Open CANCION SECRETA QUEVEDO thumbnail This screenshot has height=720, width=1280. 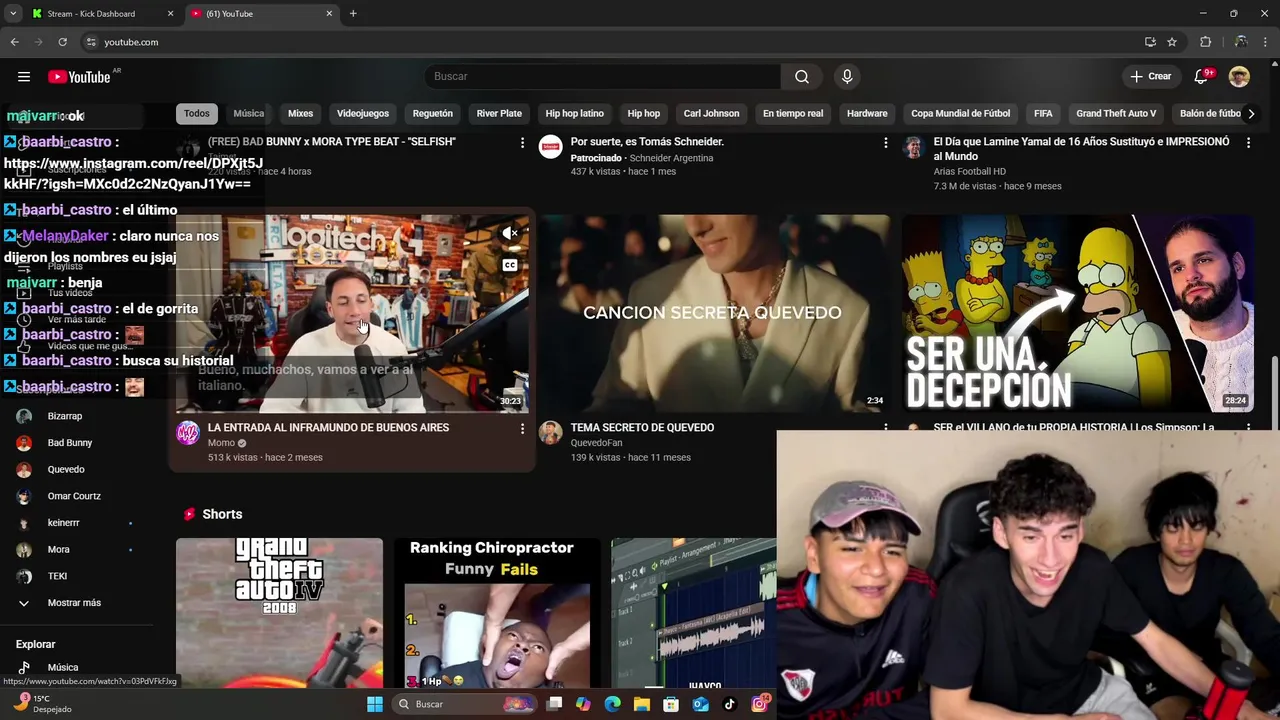[x=714, y=312]
